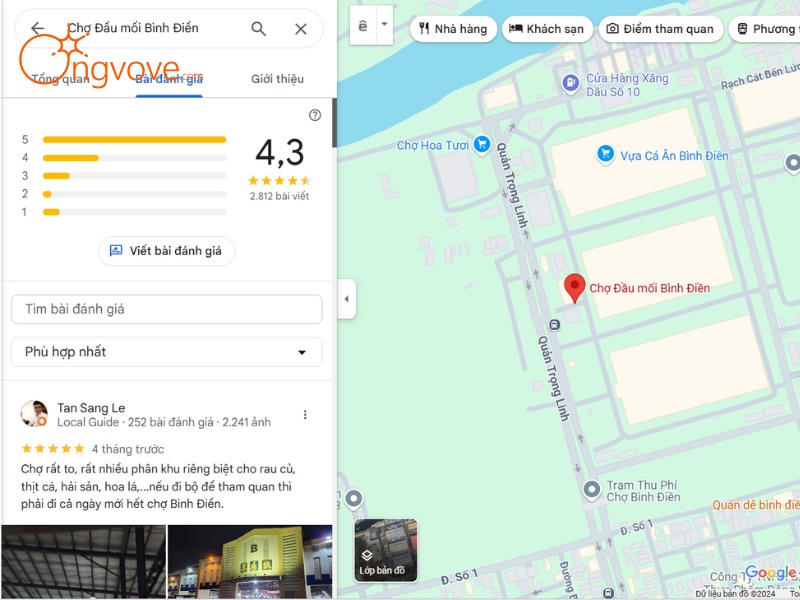Switch to the Giới thiệu tab
Viewport: 800px width, 600px height.
(277, 79)
